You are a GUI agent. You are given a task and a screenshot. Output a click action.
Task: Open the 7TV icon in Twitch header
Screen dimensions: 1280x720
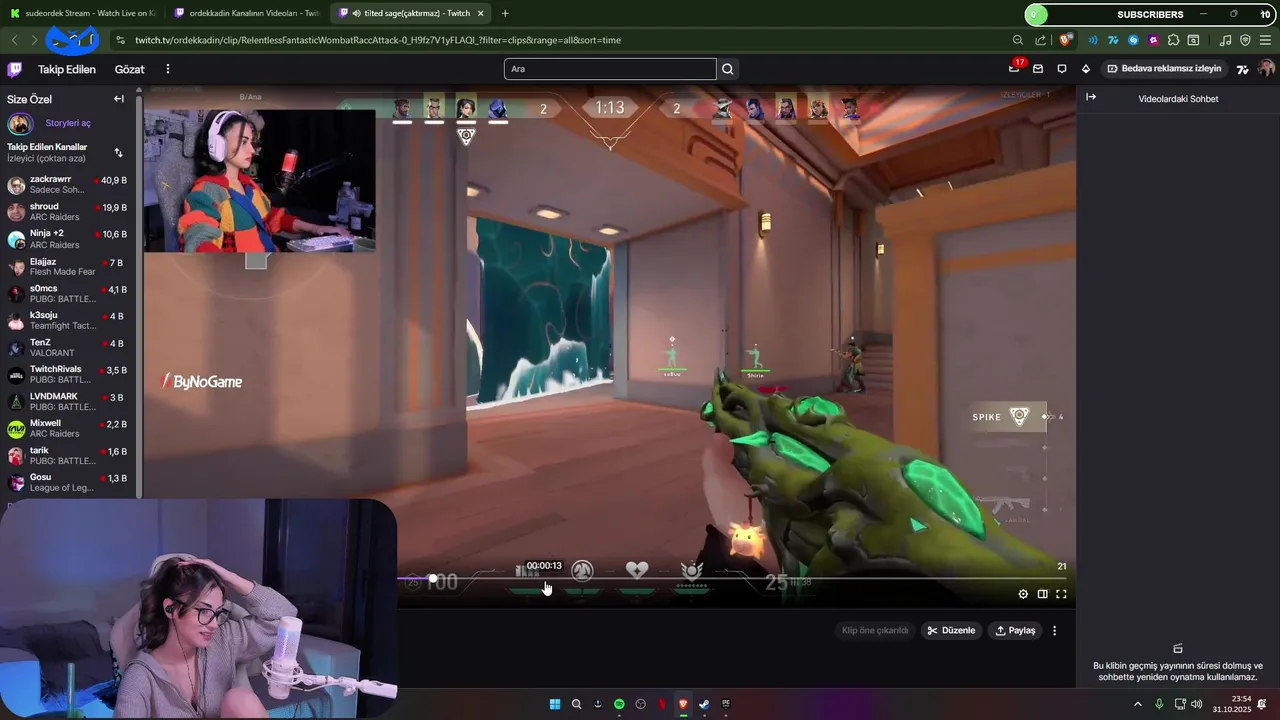(x=1243, y=69)
